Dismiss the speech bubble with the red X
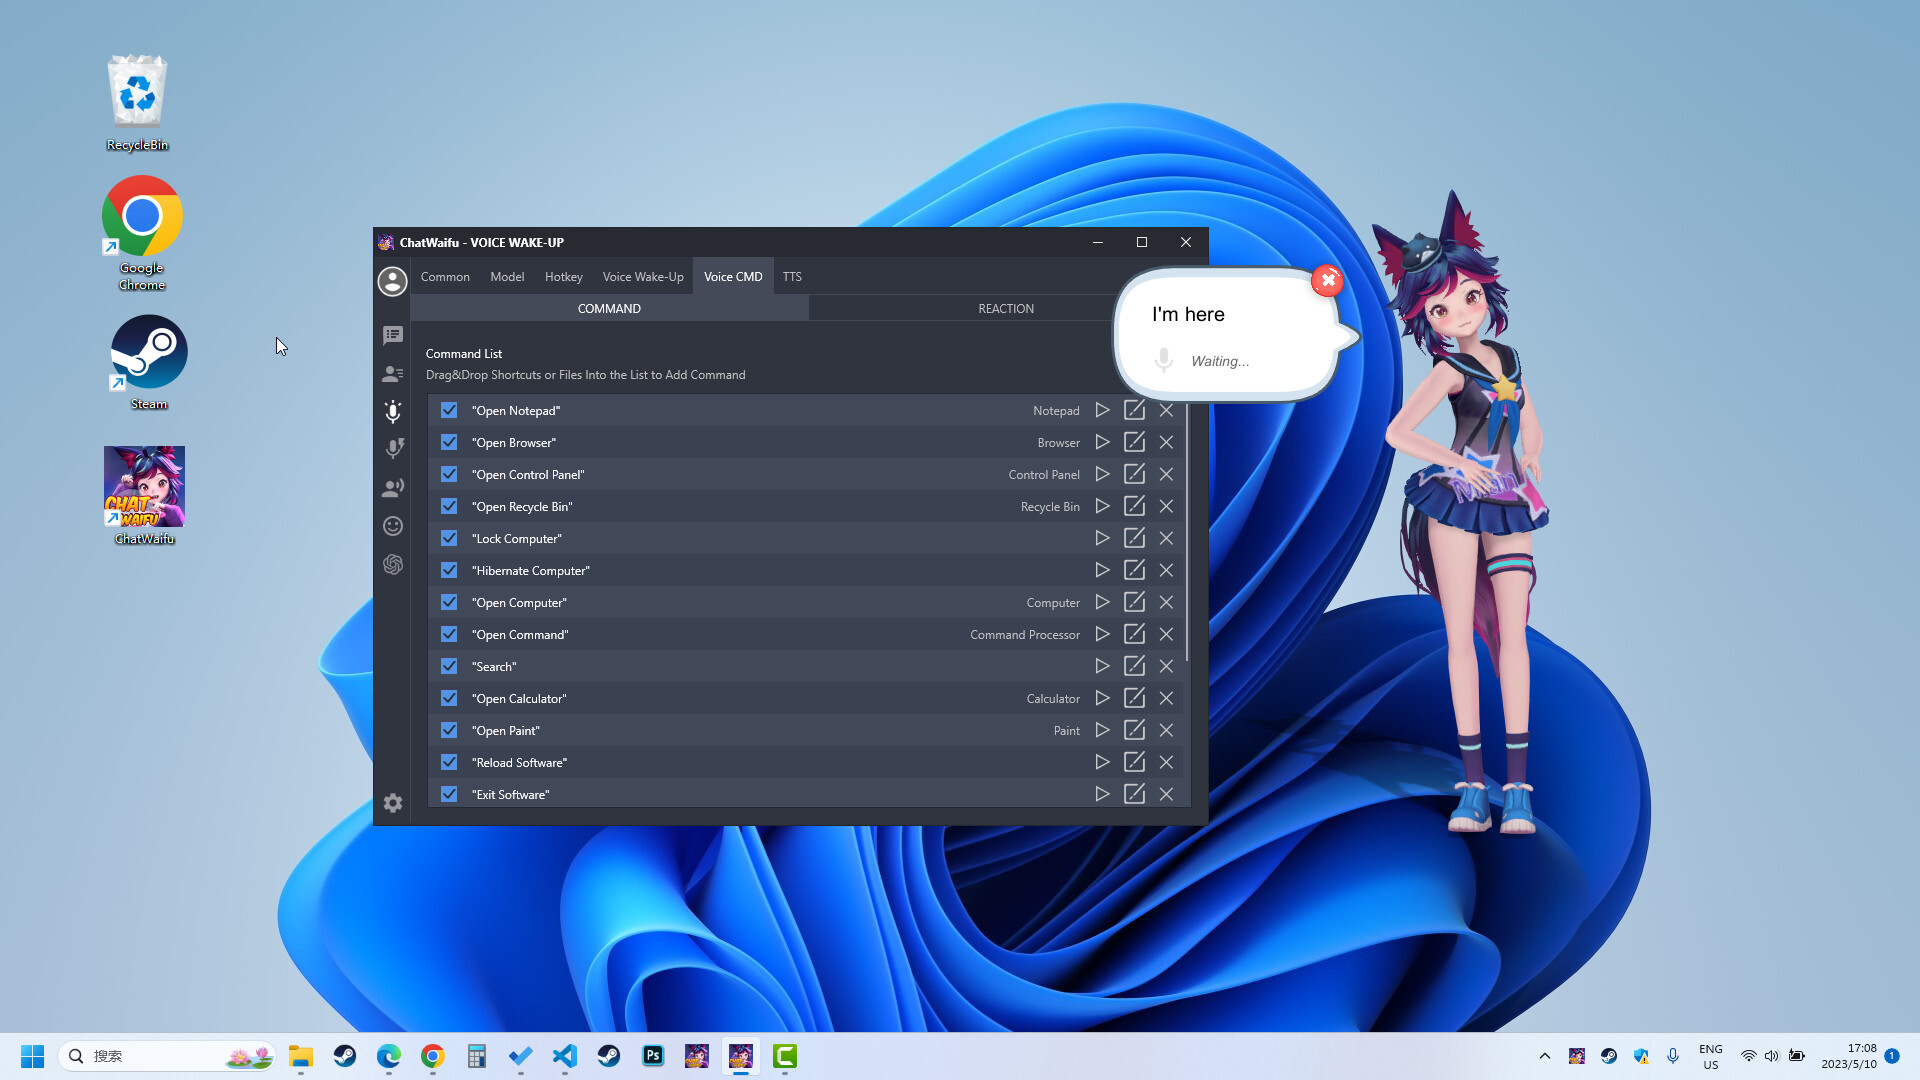This screenshot has height=1080, width=1920. [x=1328, y=280]
